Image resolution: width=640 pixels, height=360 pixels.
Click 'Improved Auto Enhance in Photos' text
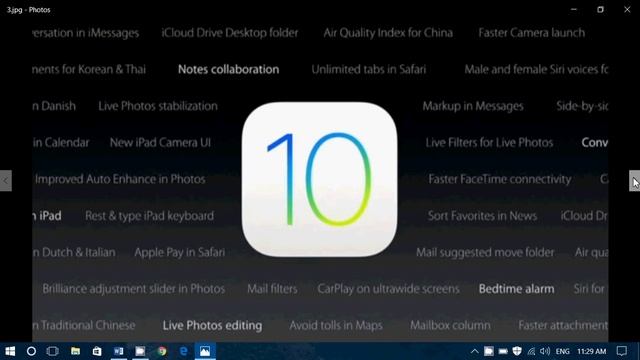click(120, 179)
